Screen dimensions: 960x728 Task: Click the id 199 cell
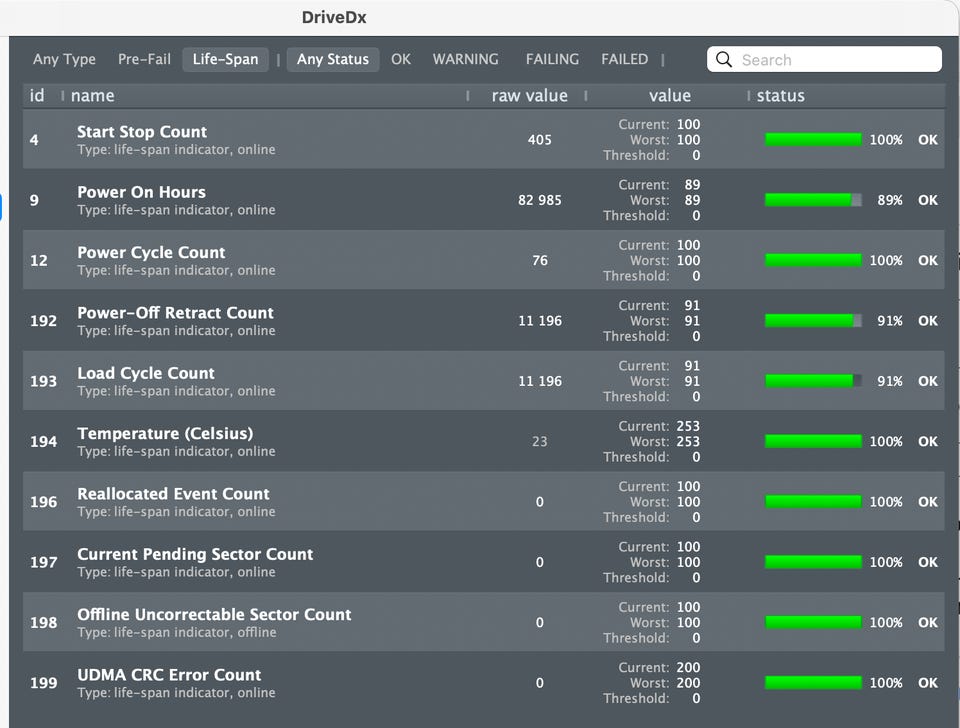(x=43, y=683)
